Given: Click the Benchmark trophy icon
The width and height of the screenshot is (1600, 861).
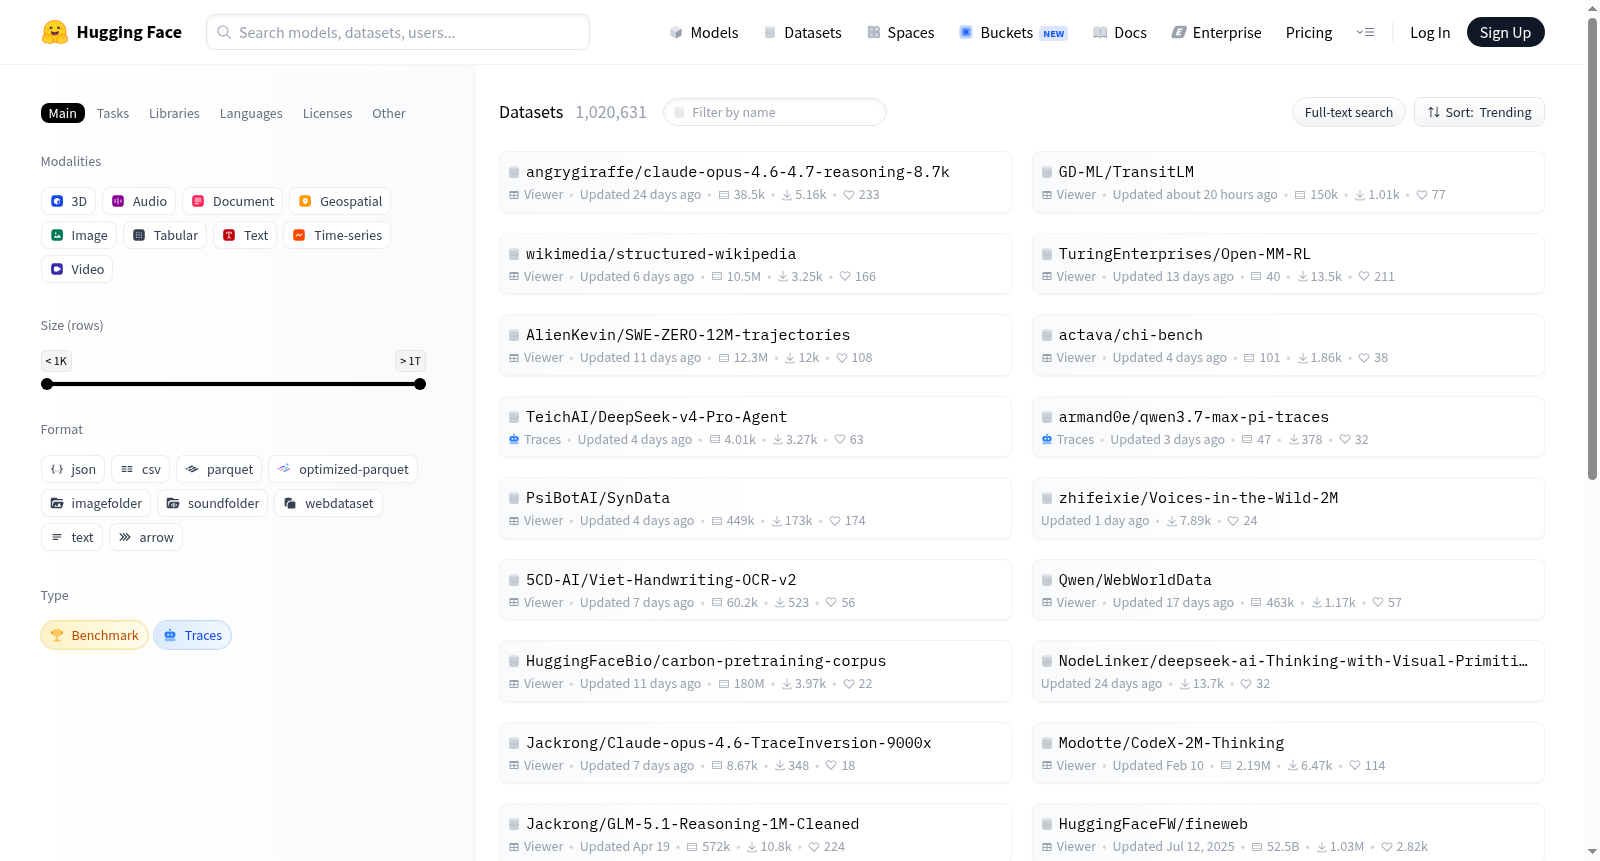Looking at the screenshot, I should (x=57, y=635).
